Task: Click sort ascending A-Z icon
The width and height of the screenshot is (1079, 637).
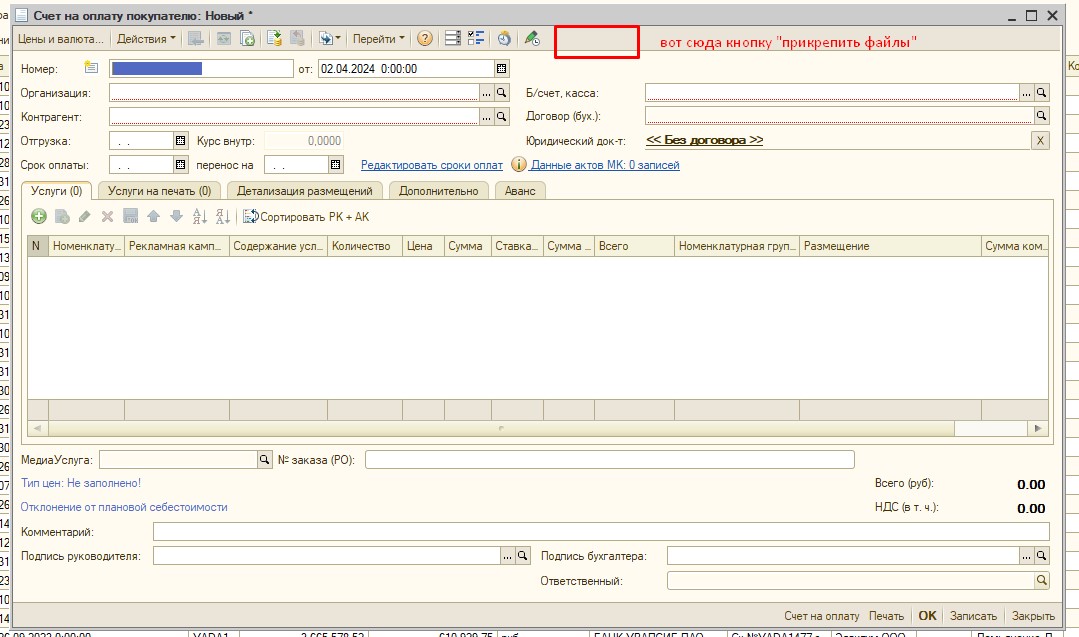Action: click(198, 216)
